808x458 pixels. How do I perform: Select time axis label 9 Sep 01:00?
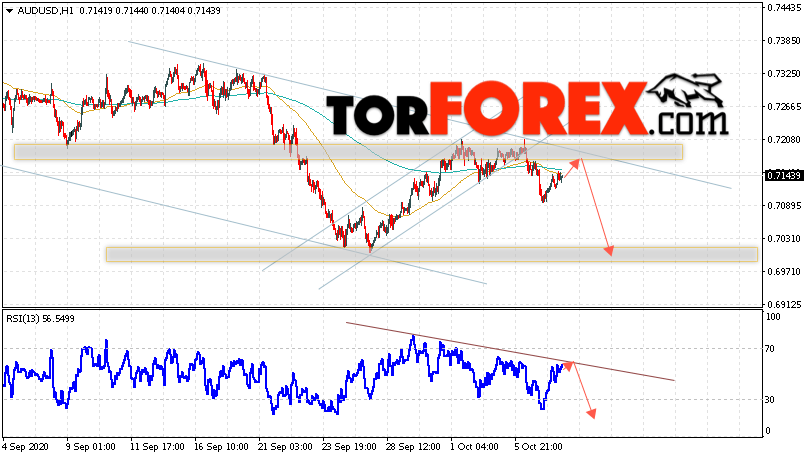(91, 447)
